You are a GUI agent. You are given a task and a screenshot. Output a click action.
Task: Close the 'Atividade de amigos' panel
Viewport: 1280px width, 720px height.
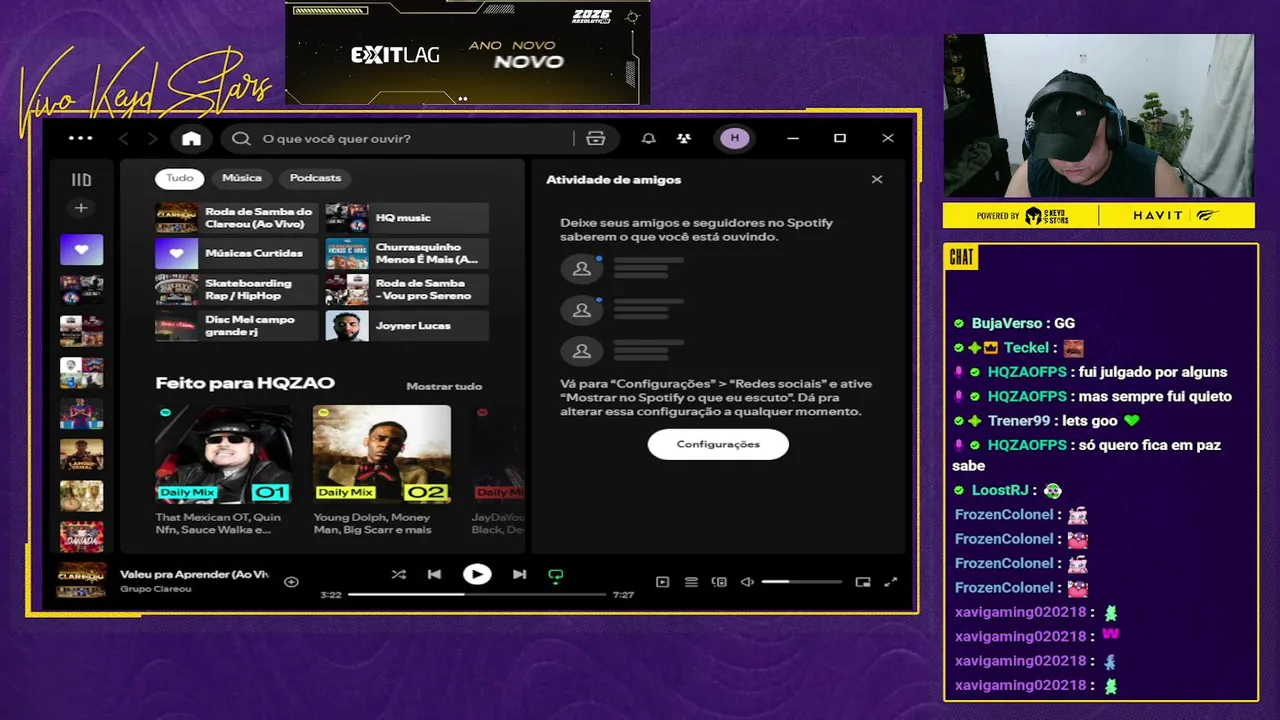point(877,180)
